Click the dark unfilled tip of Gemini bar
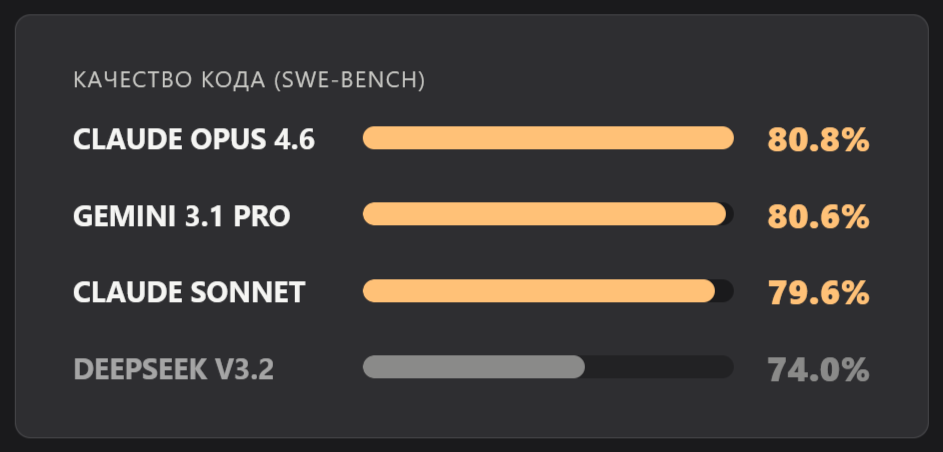943x452 pixels. click(x=730, y=214)
